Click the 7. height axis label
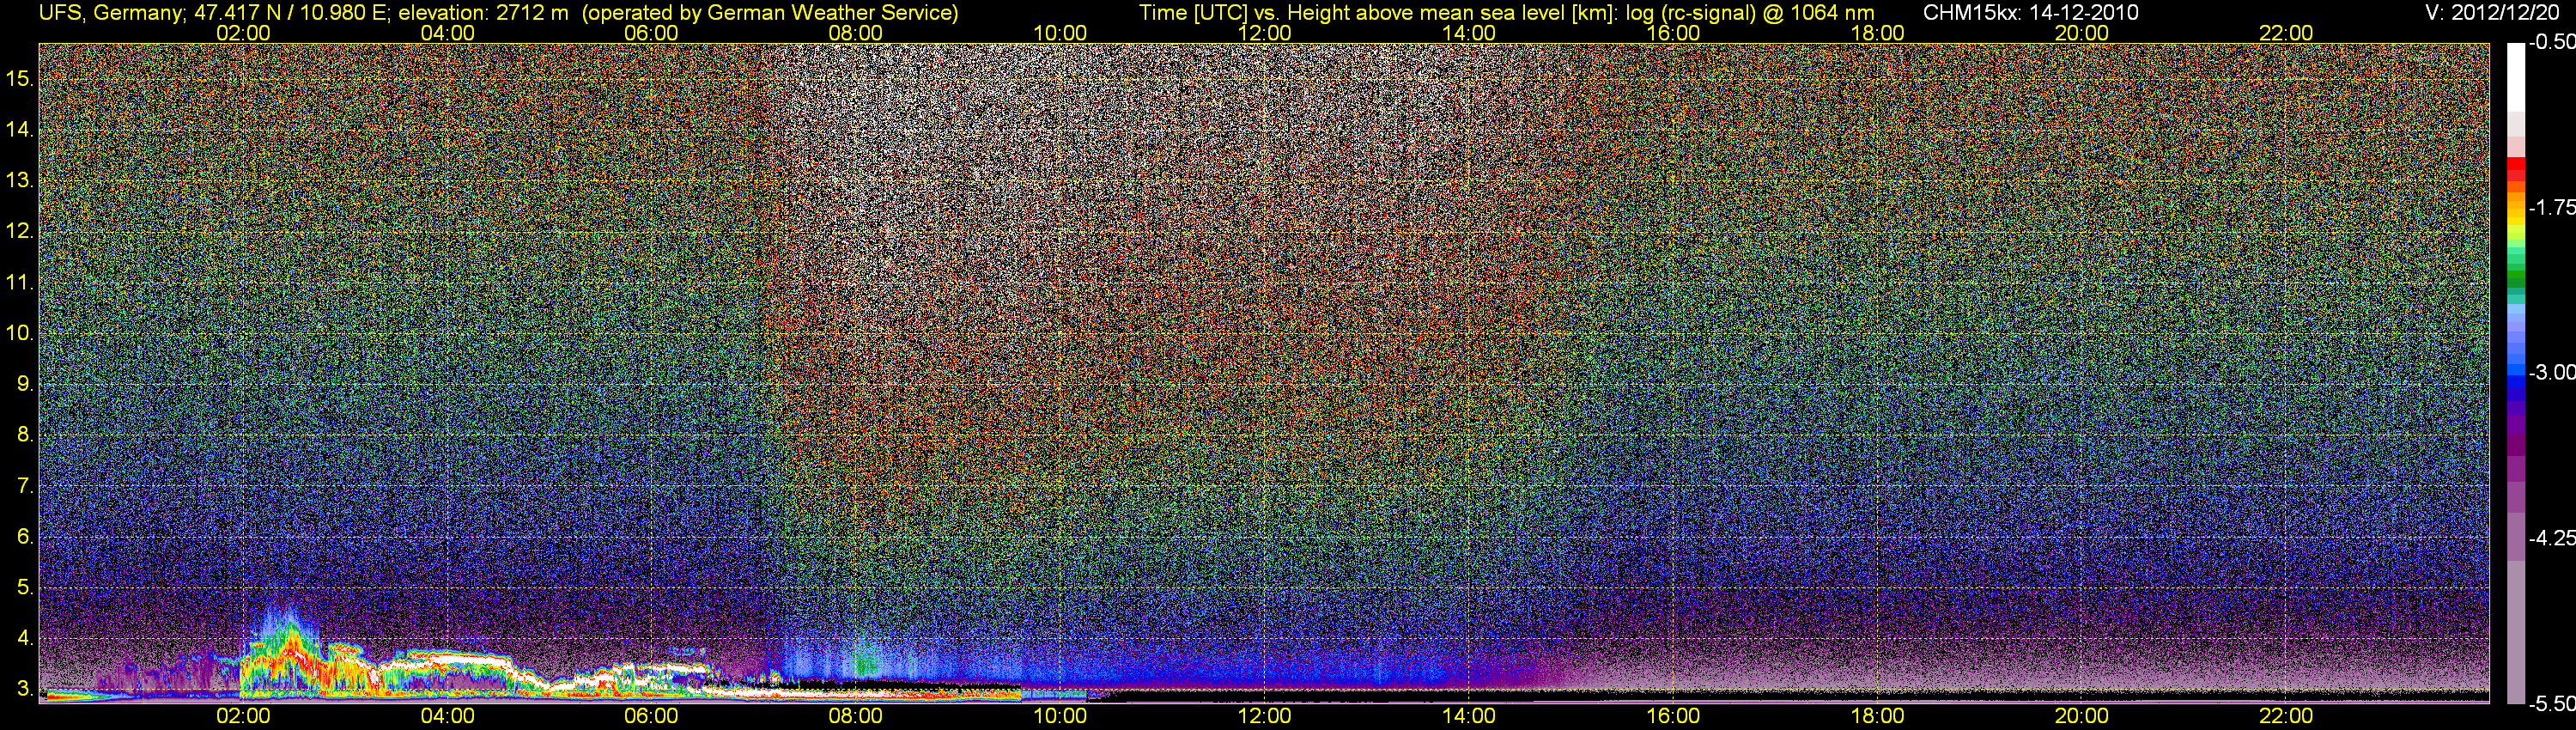Viewport: 2576px width, 730px height. tap(25, 486)
